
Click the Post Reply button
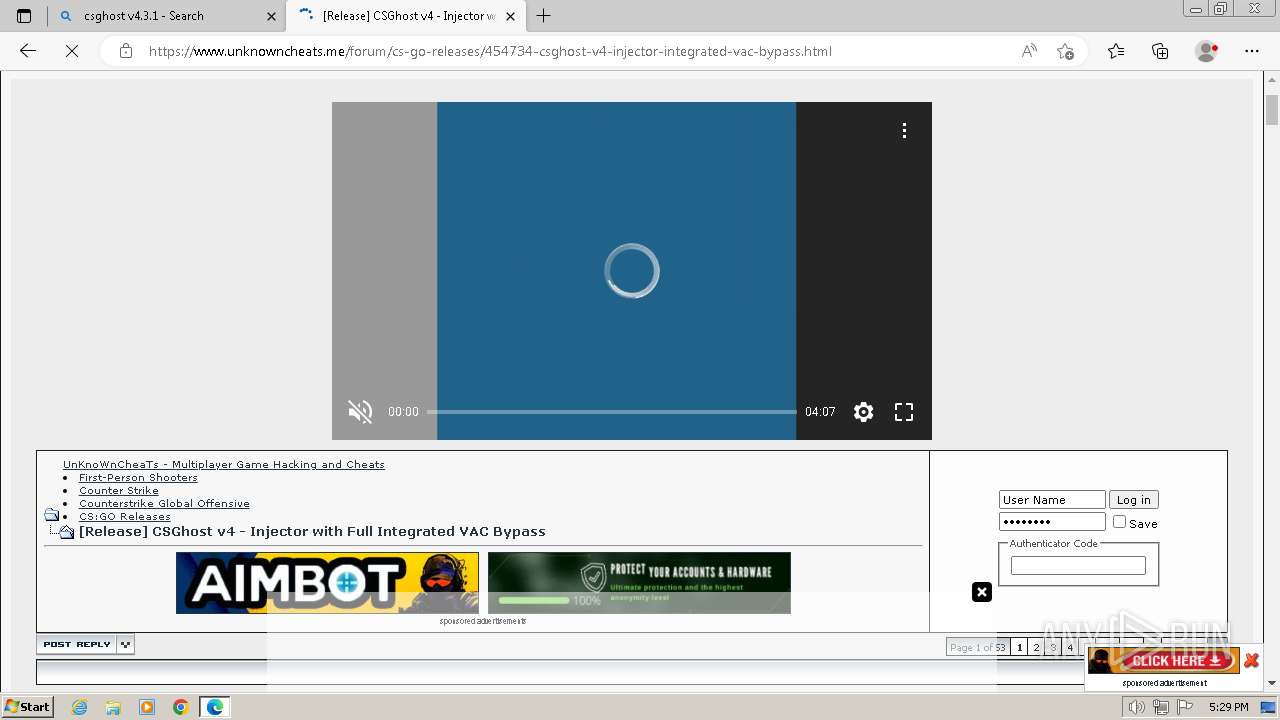point(77,645)
